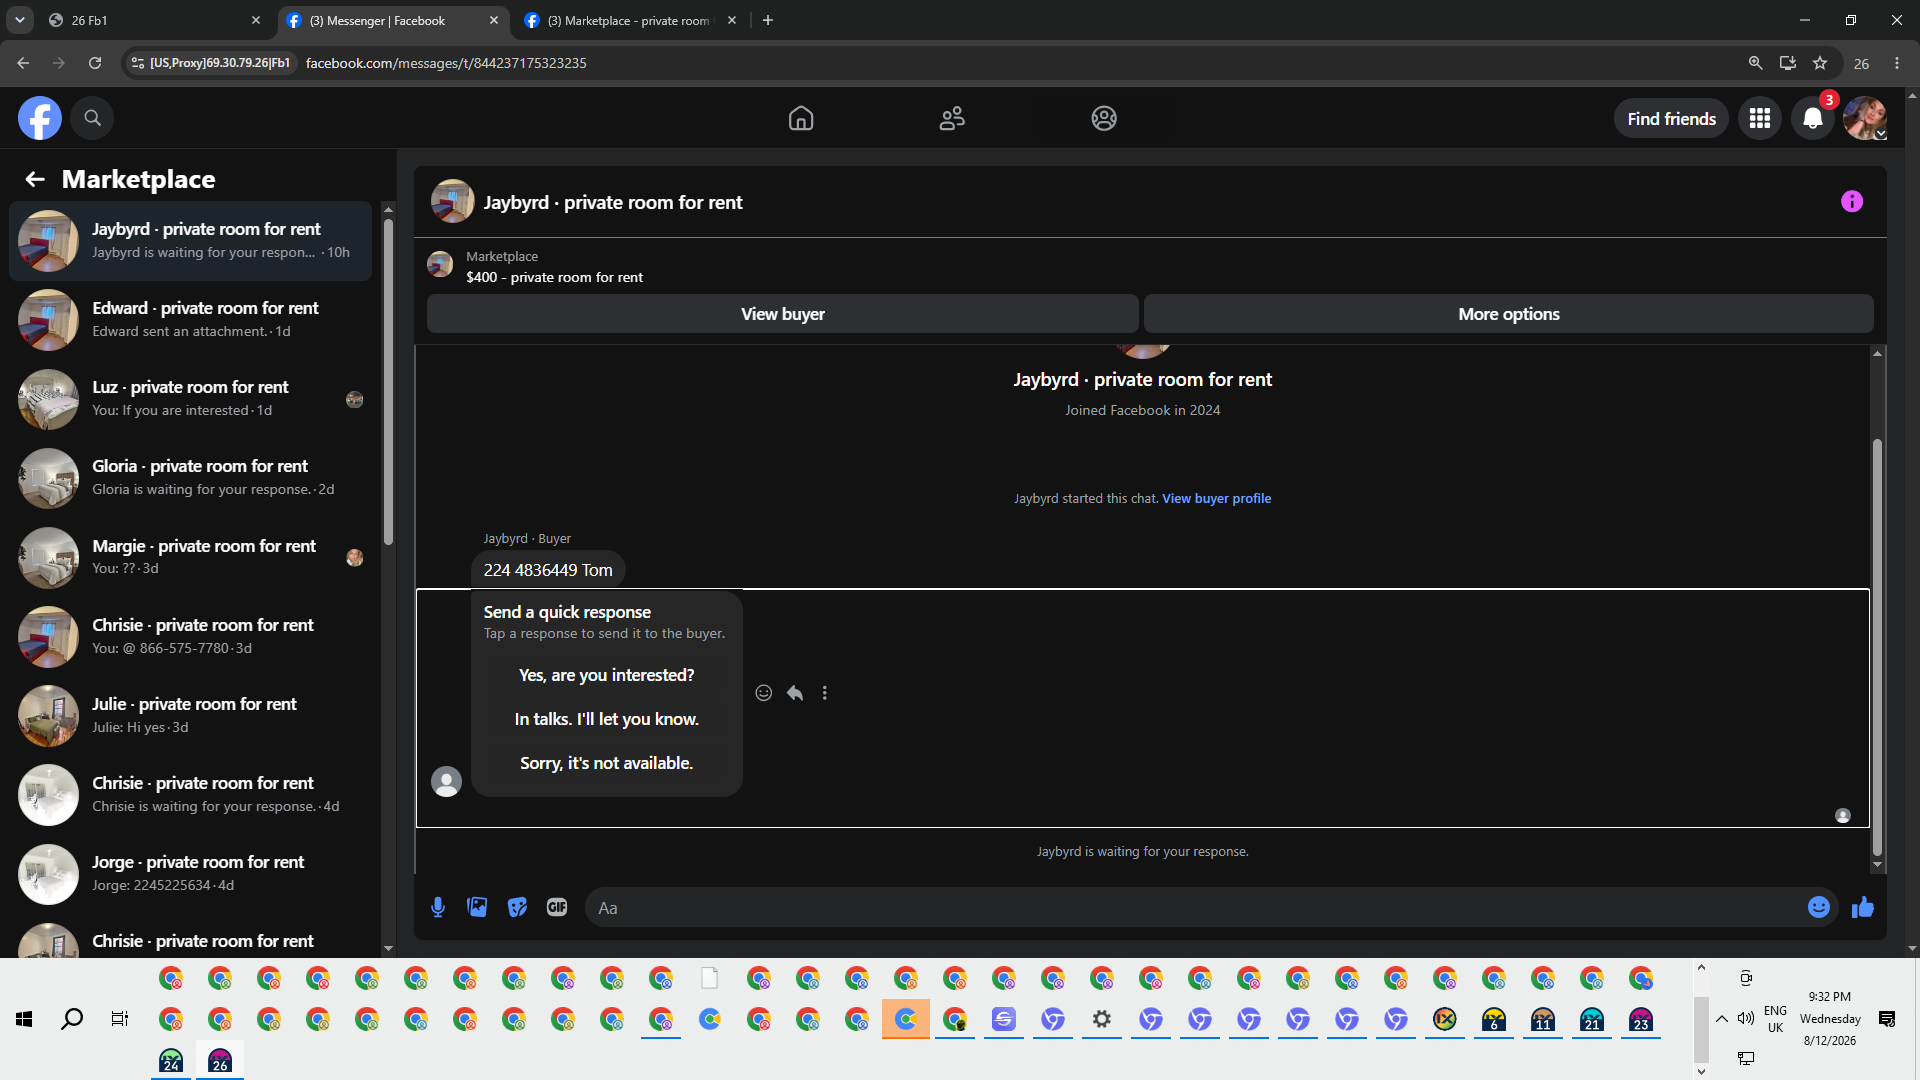Open Gloria's private room conversation

pyautogui.click(x=190, y=478)
